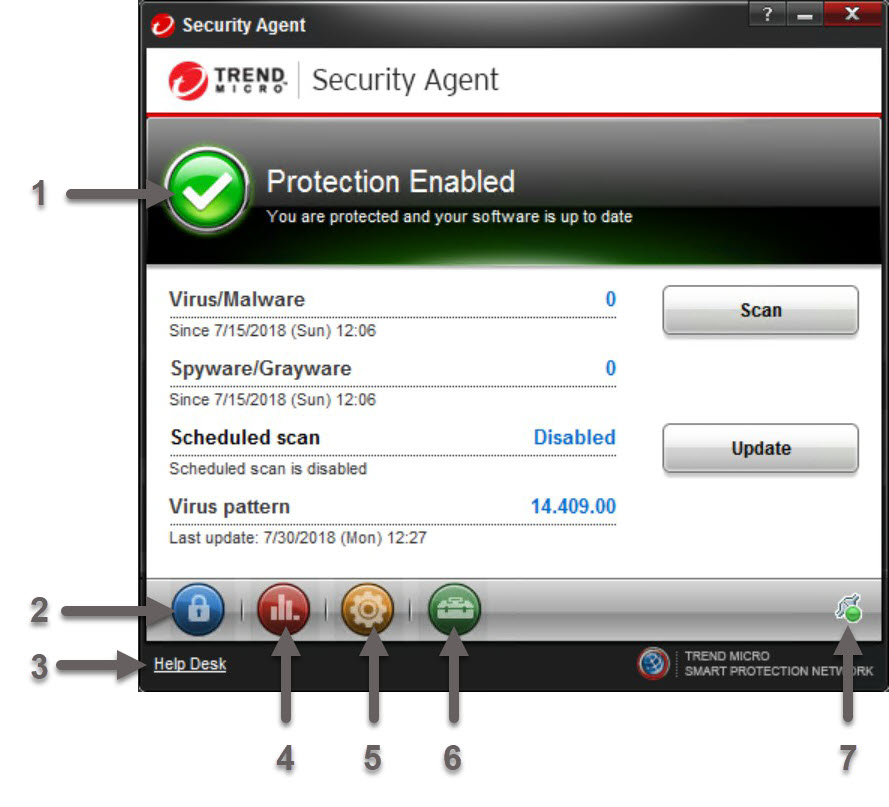The width and height of the screenshot is (889, 807).
Task: Click the Virus/Malware count of 0
Action: pos(610,299)
